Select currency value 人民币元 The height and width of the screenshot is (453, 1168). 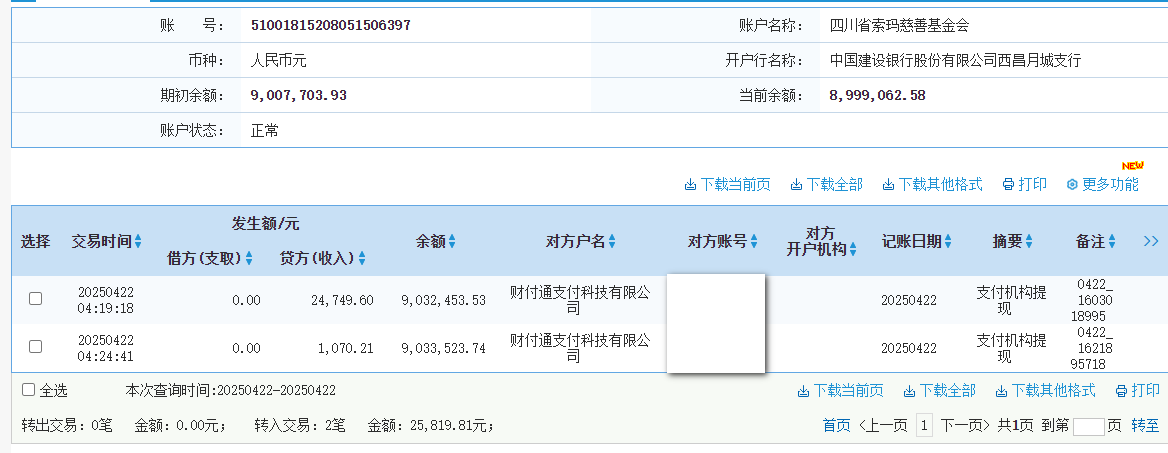point(279,60)
